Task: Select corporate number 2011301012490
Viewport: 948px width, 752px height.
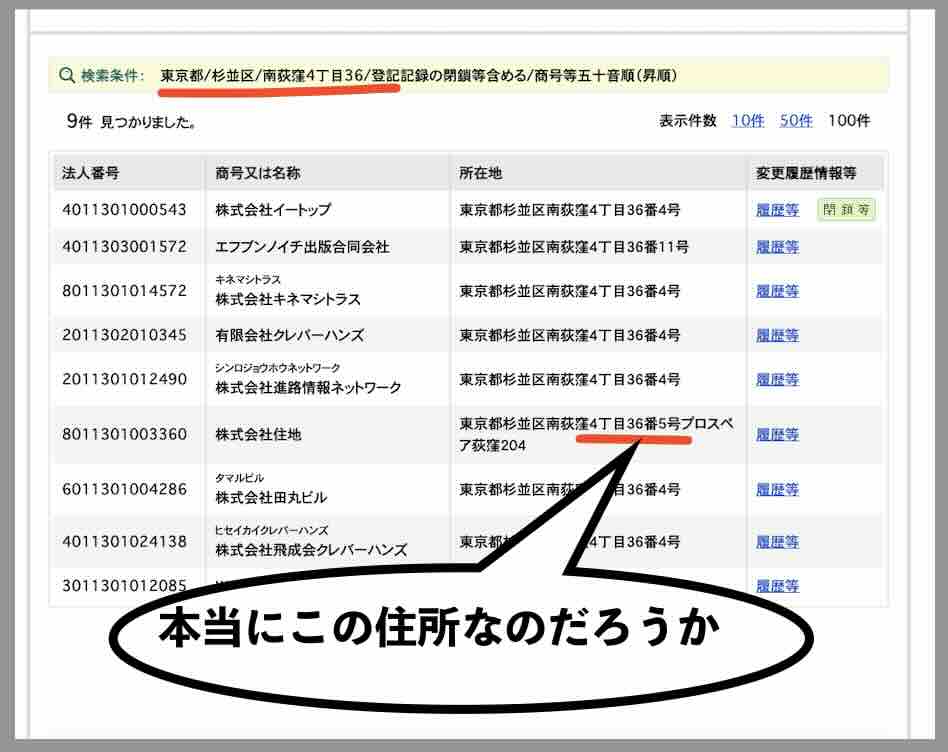Action: [x=124, y=379]
